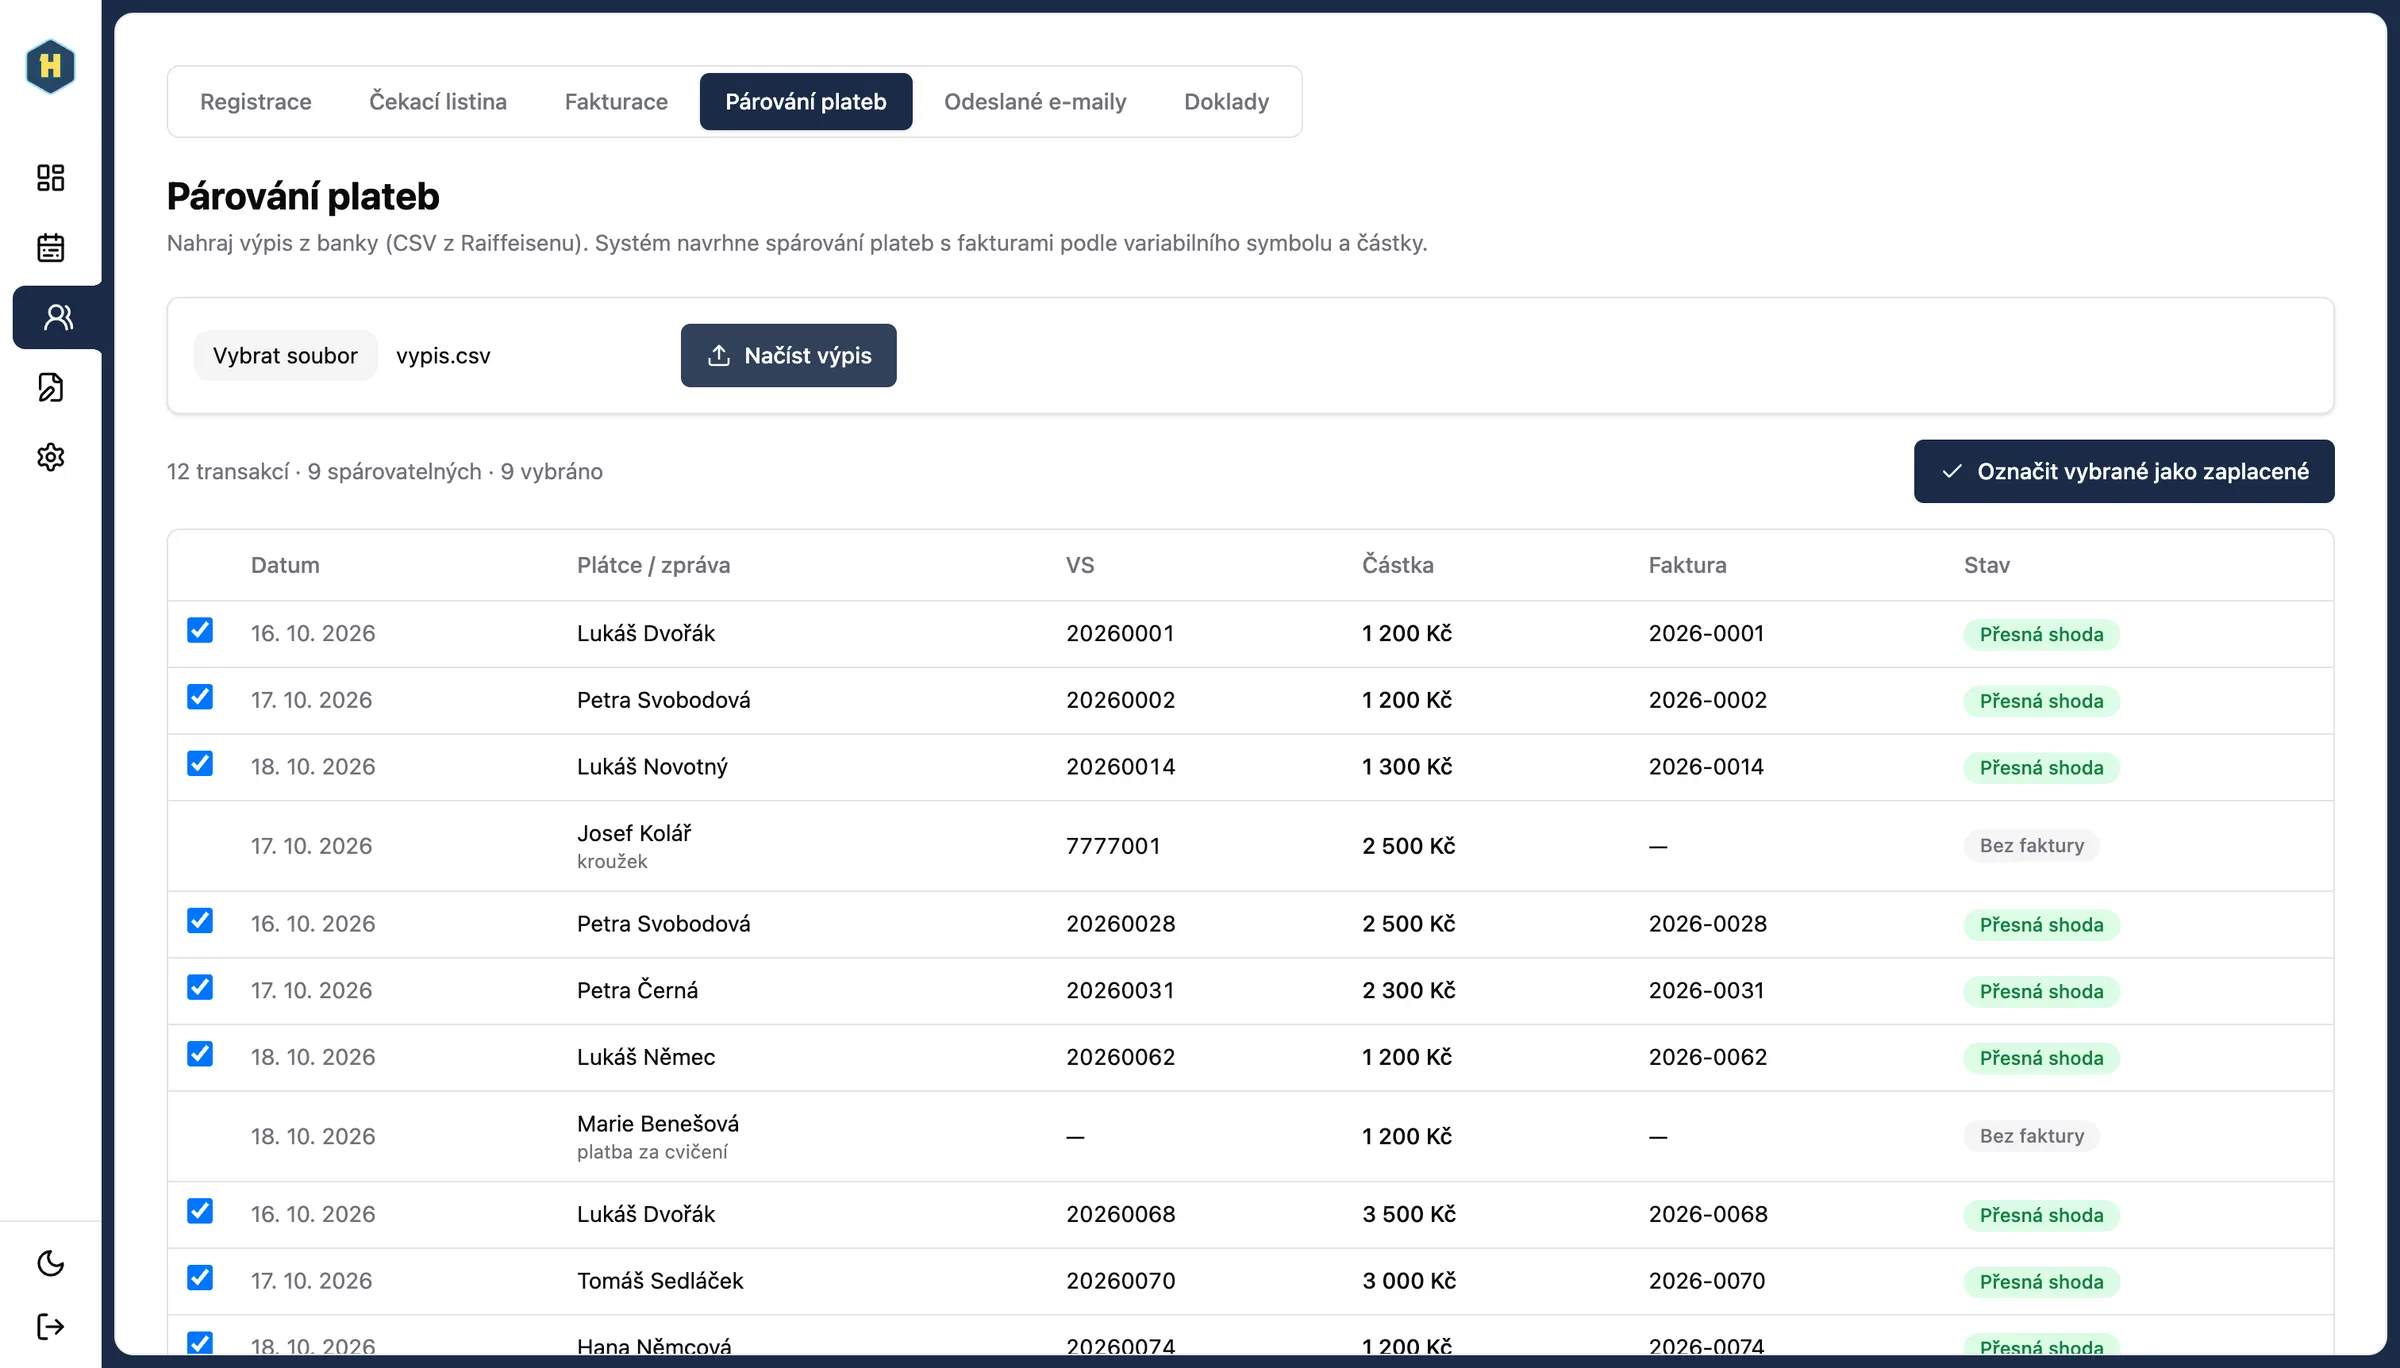Switch to the Registrace tab
2400x1368 pixels.
[256, 101]
